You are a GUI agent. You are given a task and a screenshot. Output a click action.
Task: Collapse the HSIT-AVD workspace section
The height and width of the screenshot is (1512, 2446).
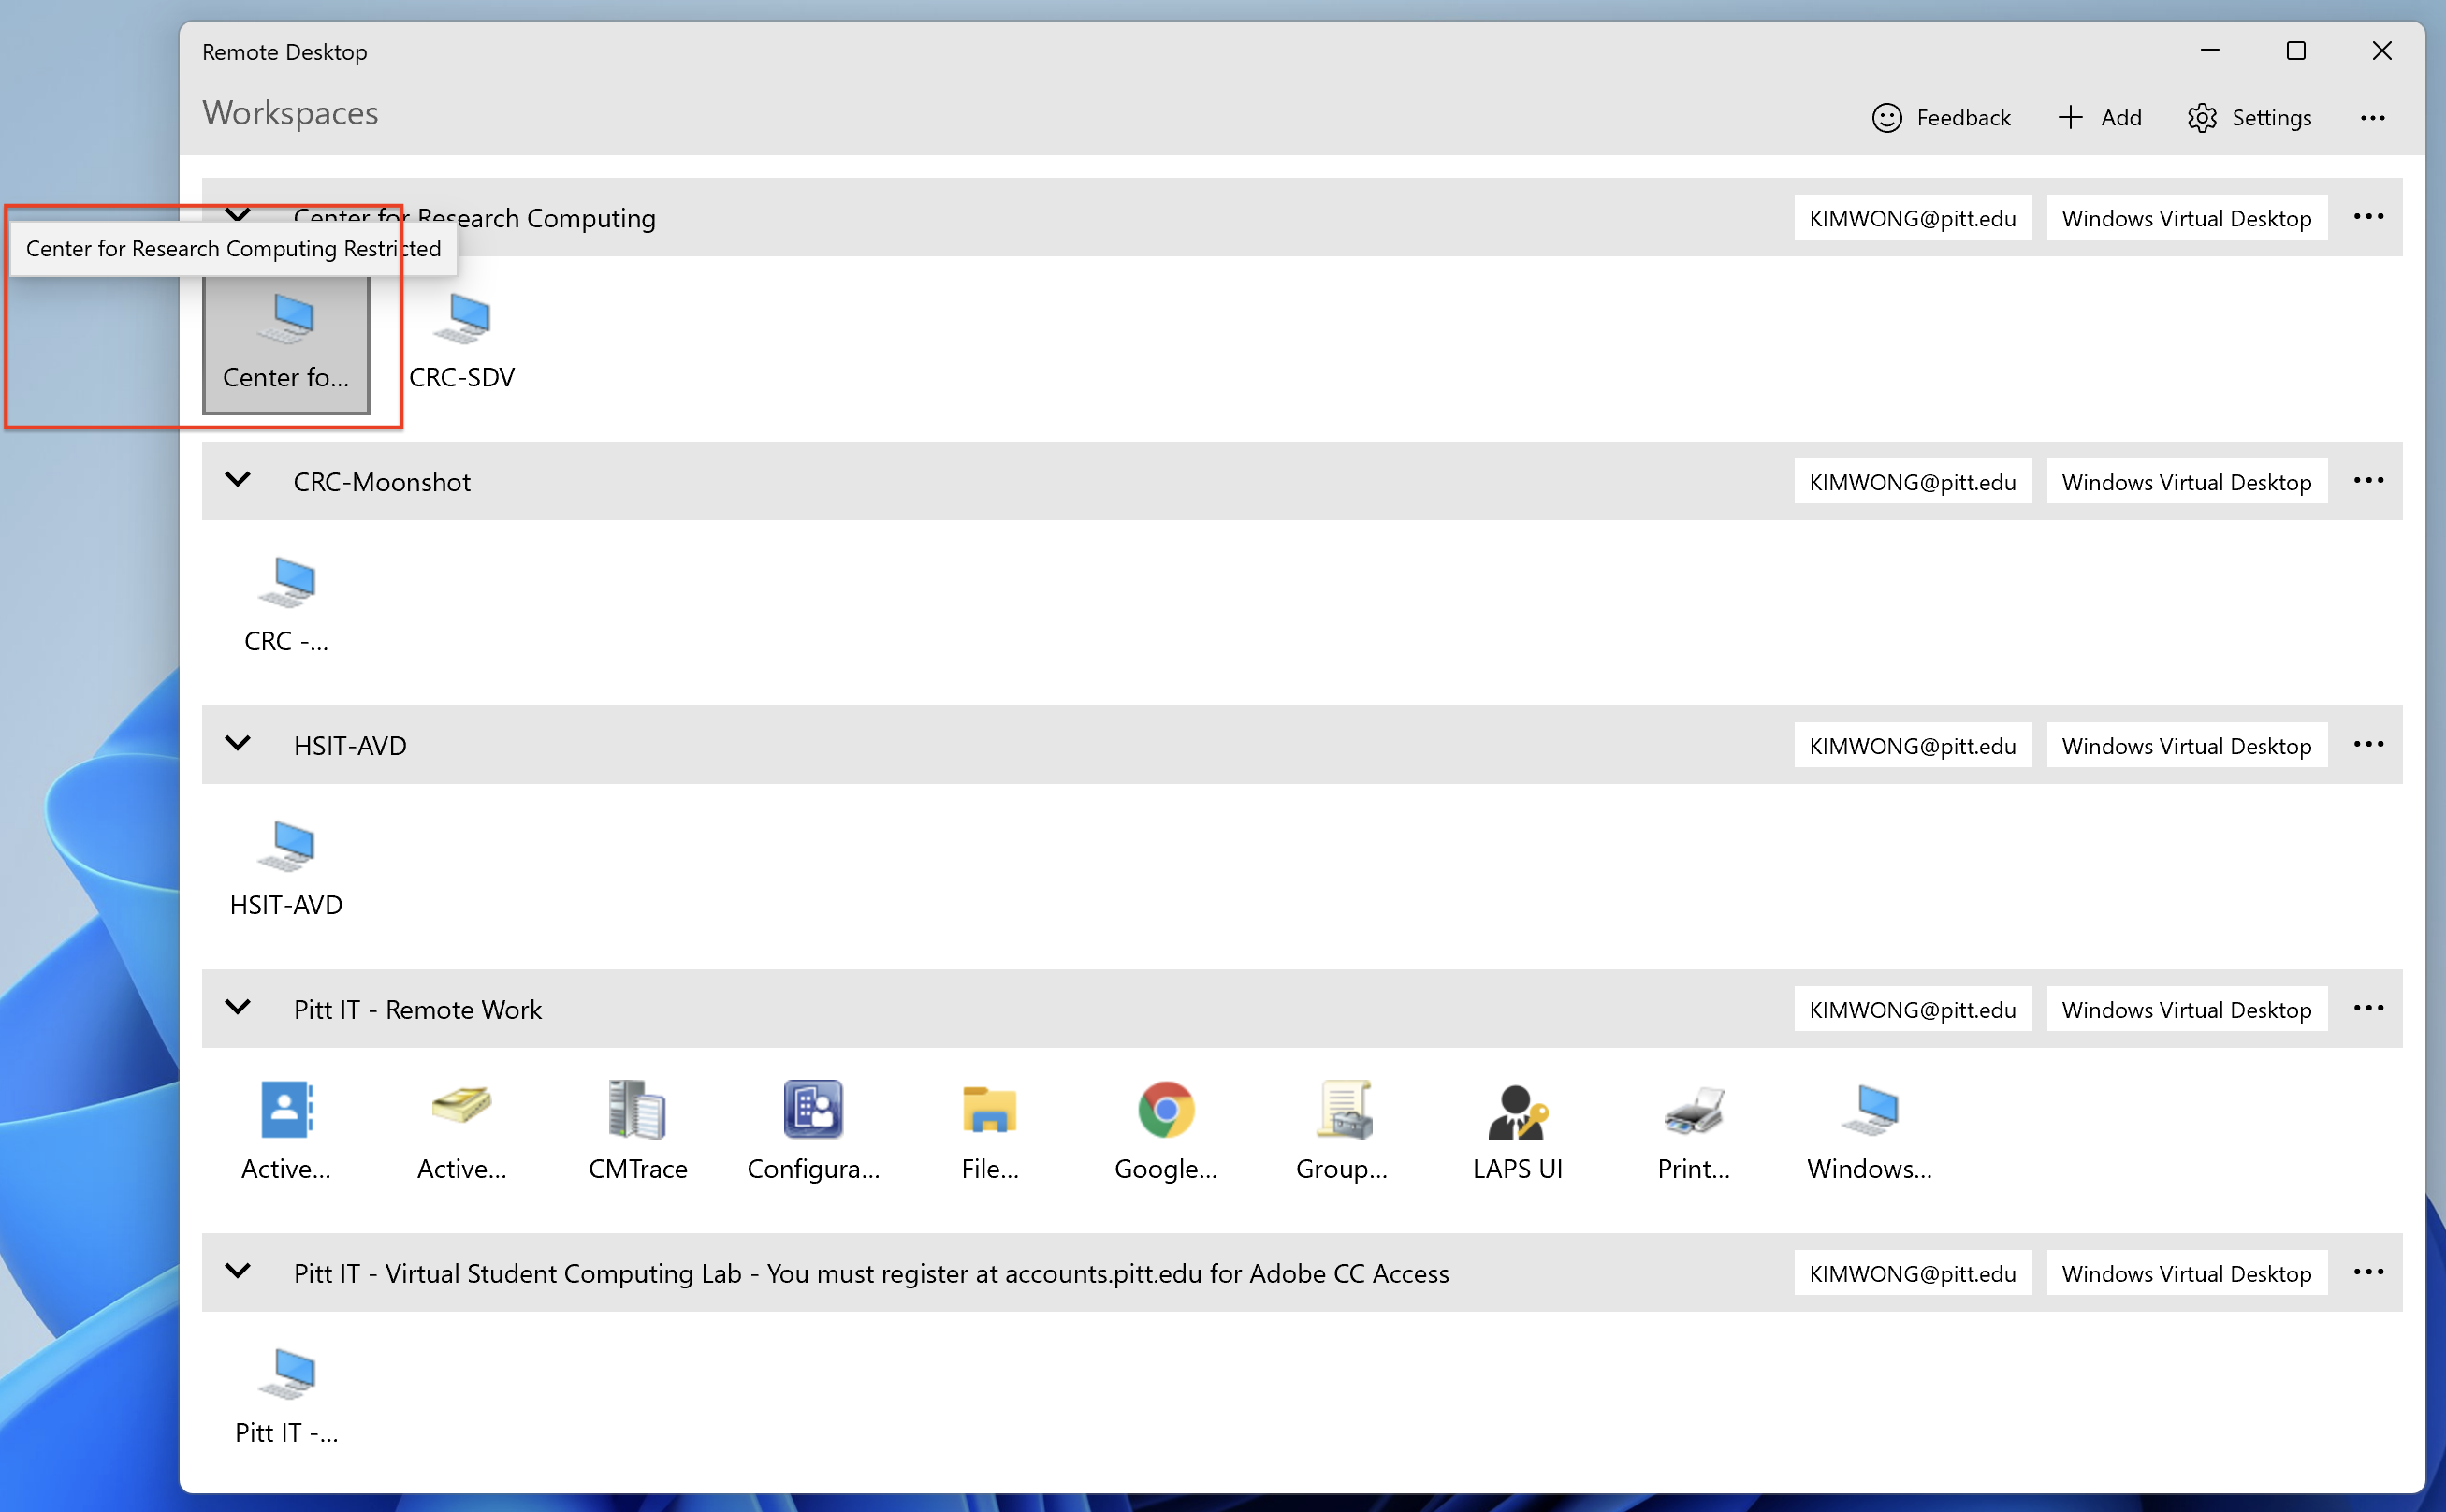(238, 744)
